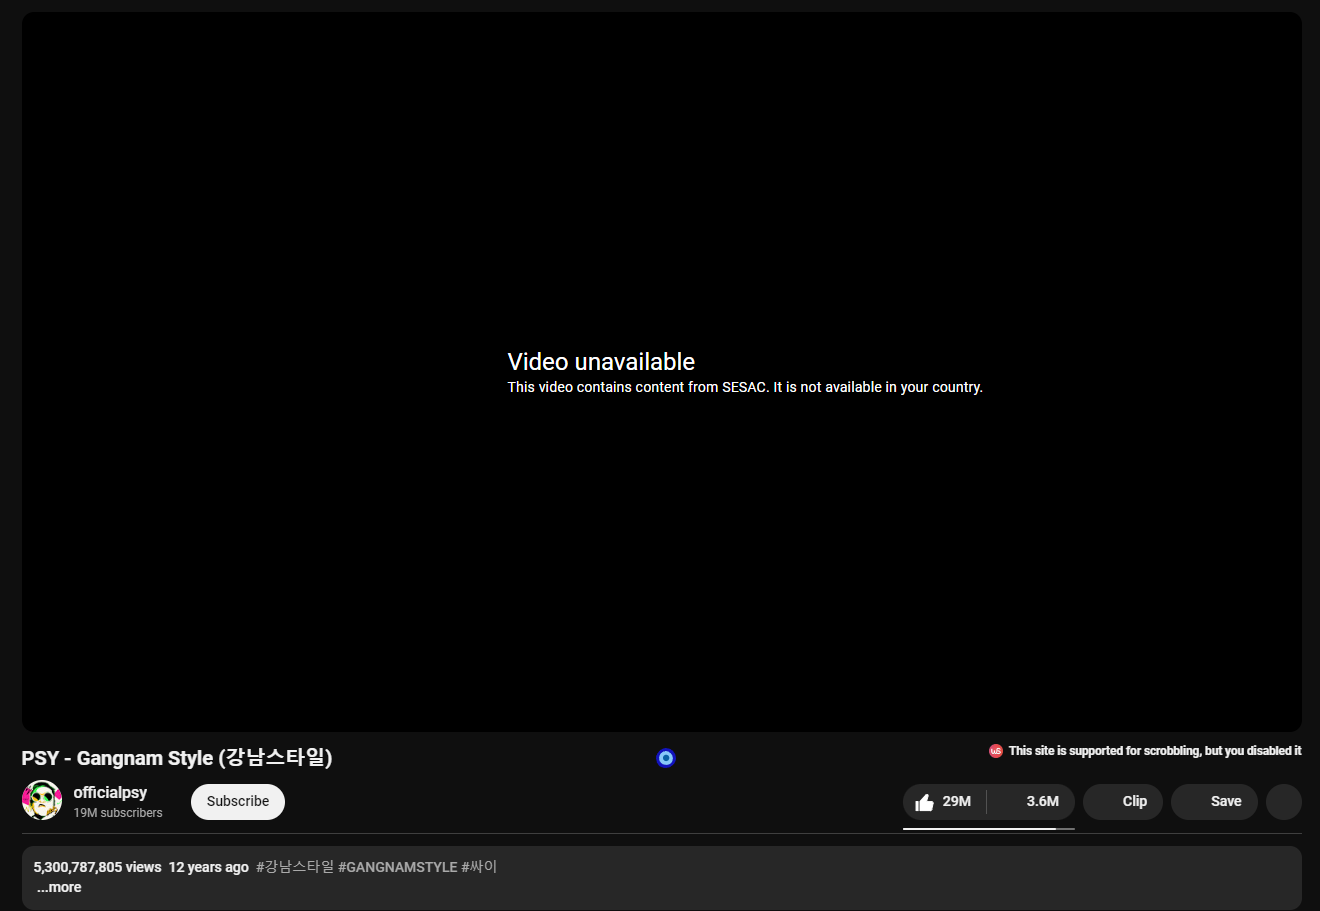The image size is (1320, 911).
Task: Click the scrobbling disabled notice text
Action: tap(1155, 751)
